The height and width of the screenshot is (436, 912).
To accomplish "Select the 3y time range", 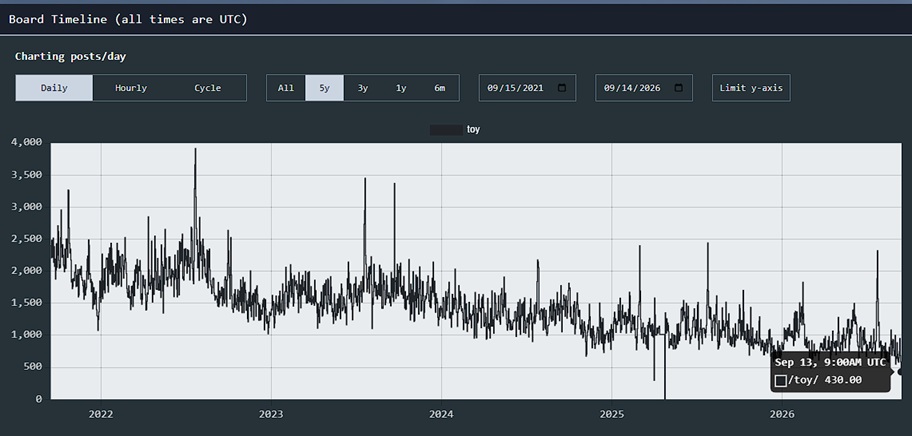I will click(363, 88).
